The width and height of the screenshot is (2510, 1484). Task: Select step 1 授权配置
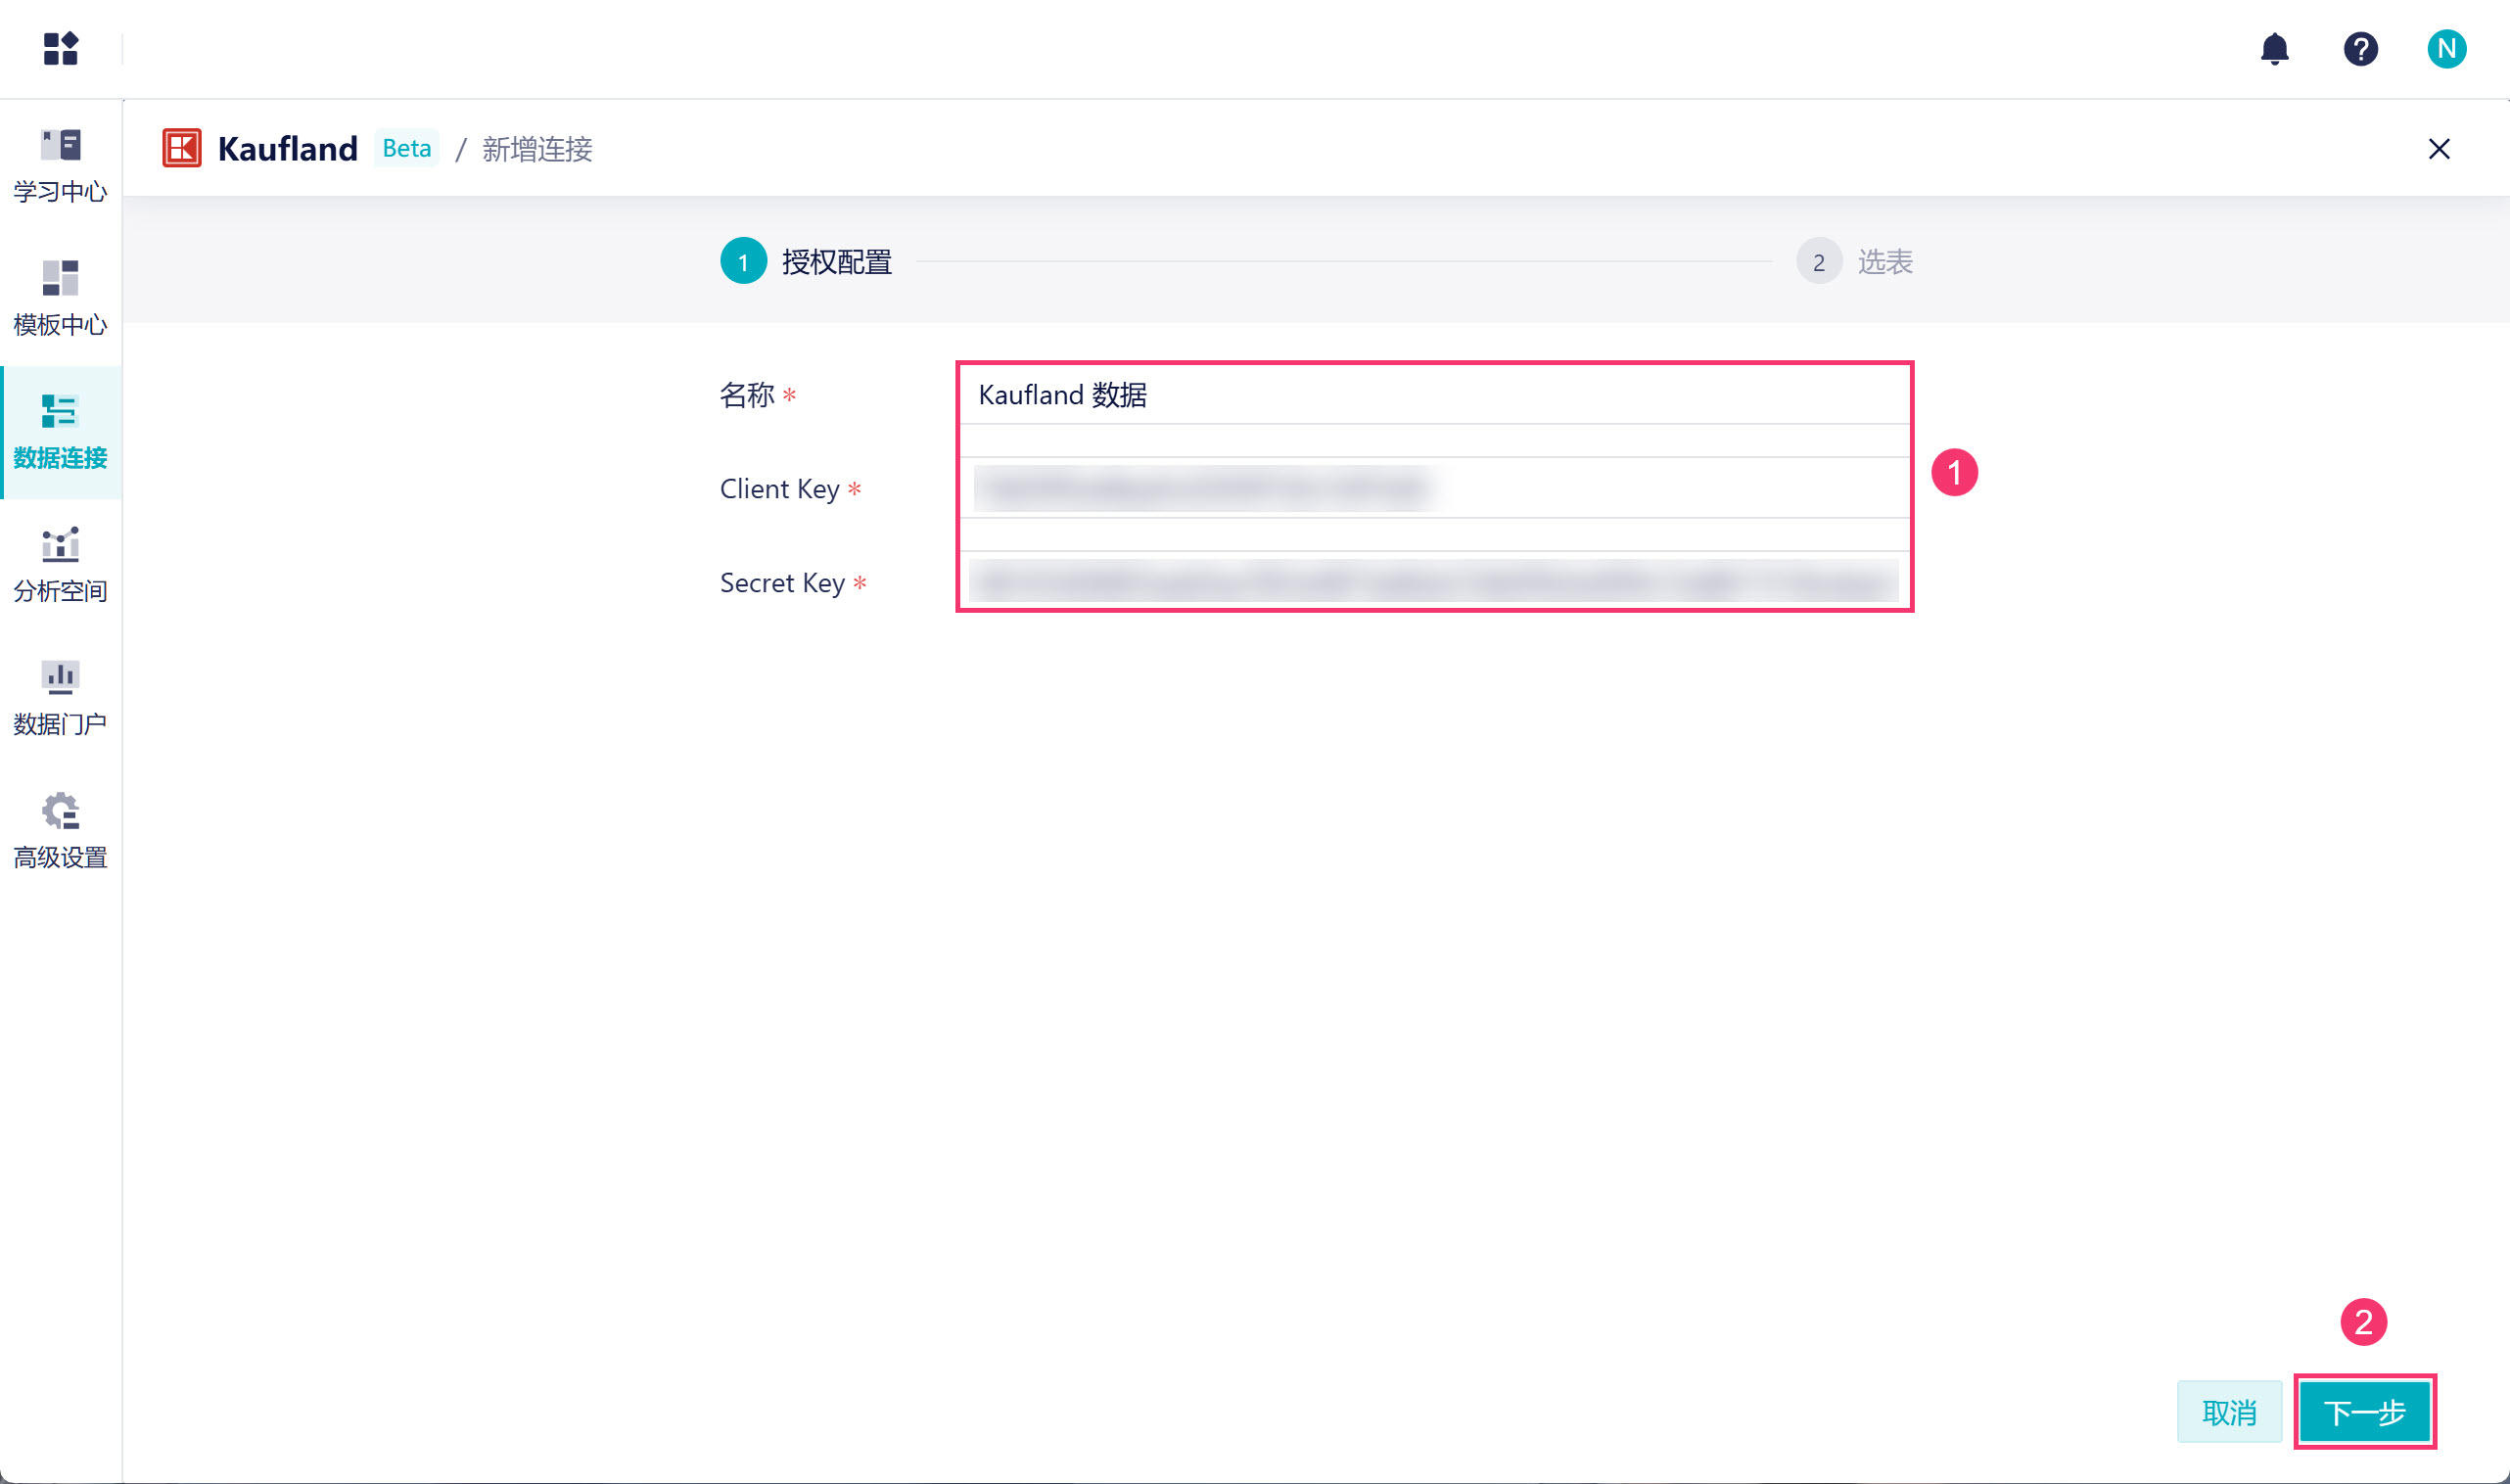click(806, 261)
